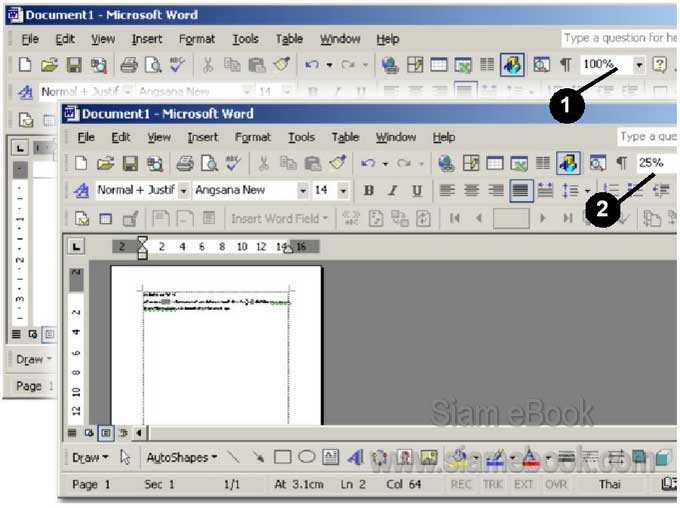
Task: Click OVR overtype indicator in status bar
Action: click(x=556, y=484)
